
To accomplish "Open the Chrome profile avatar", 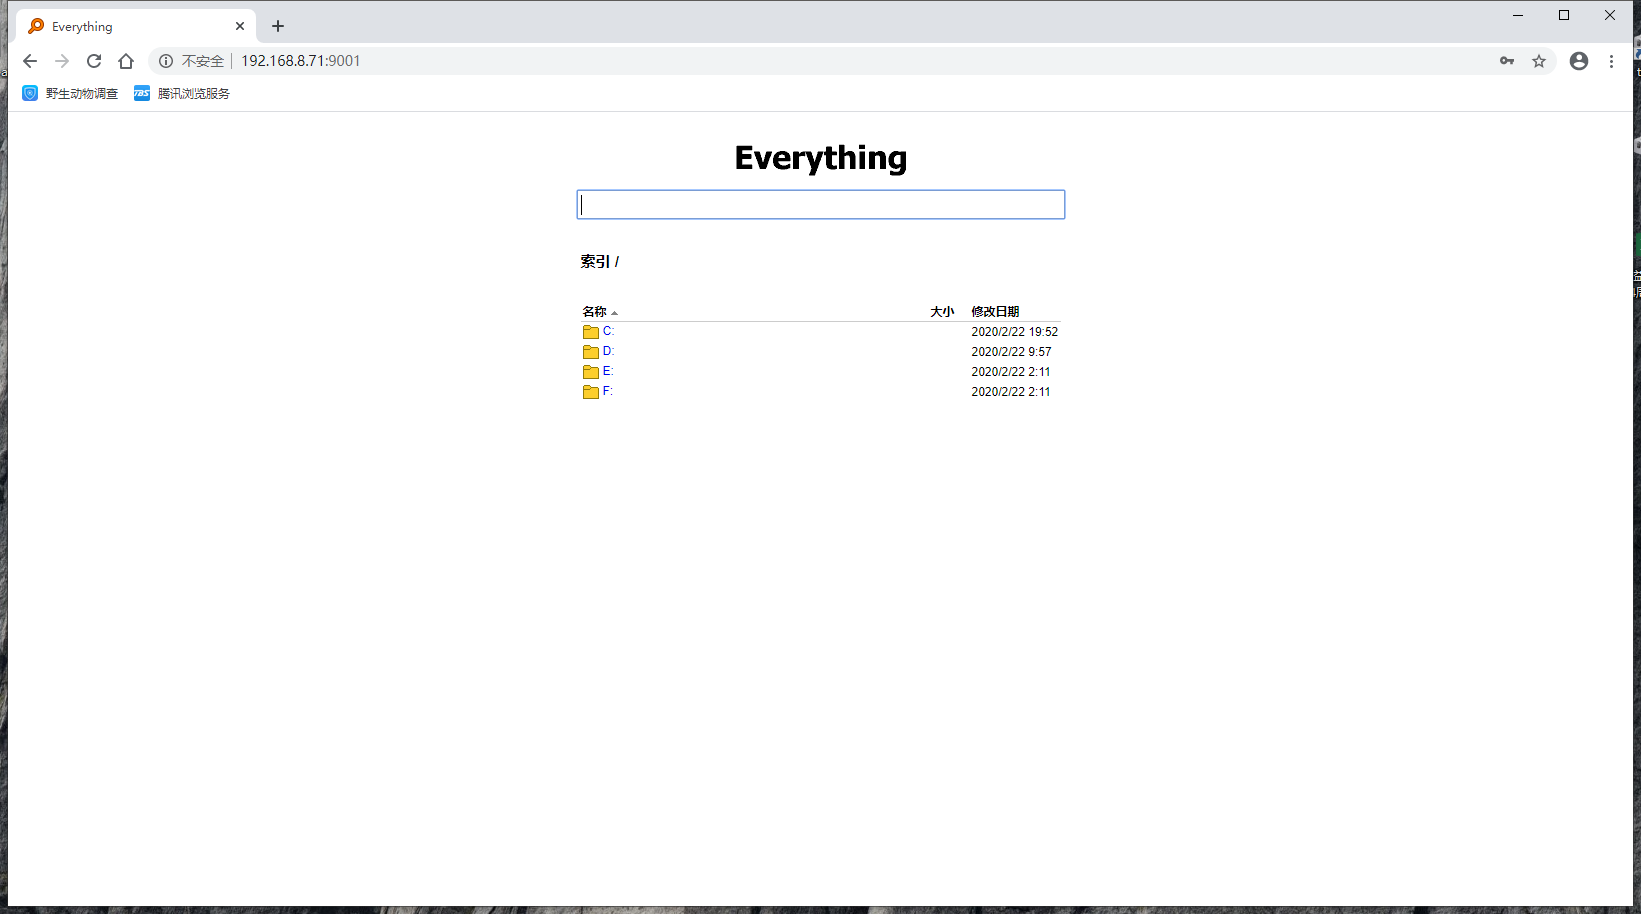I will point(1579,61).
